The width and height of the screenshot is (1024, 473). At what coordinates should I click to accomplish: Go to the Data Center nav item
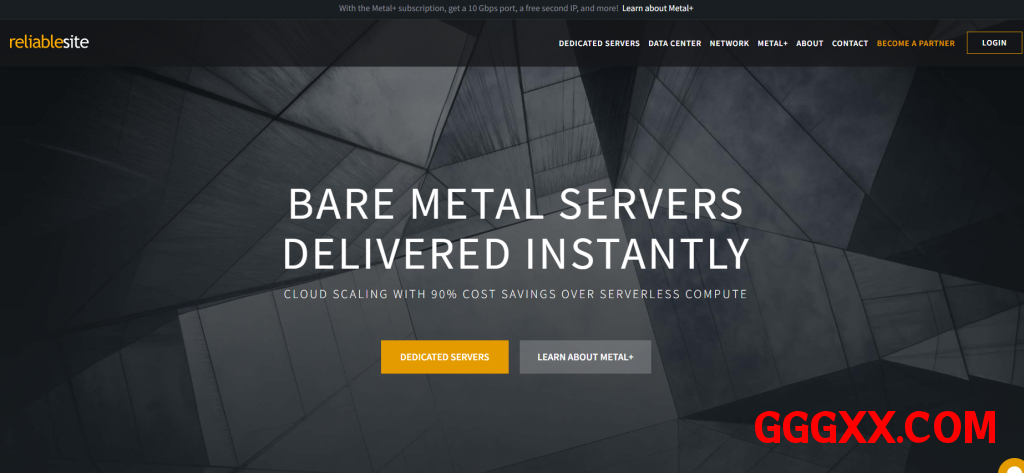[674, 44]
